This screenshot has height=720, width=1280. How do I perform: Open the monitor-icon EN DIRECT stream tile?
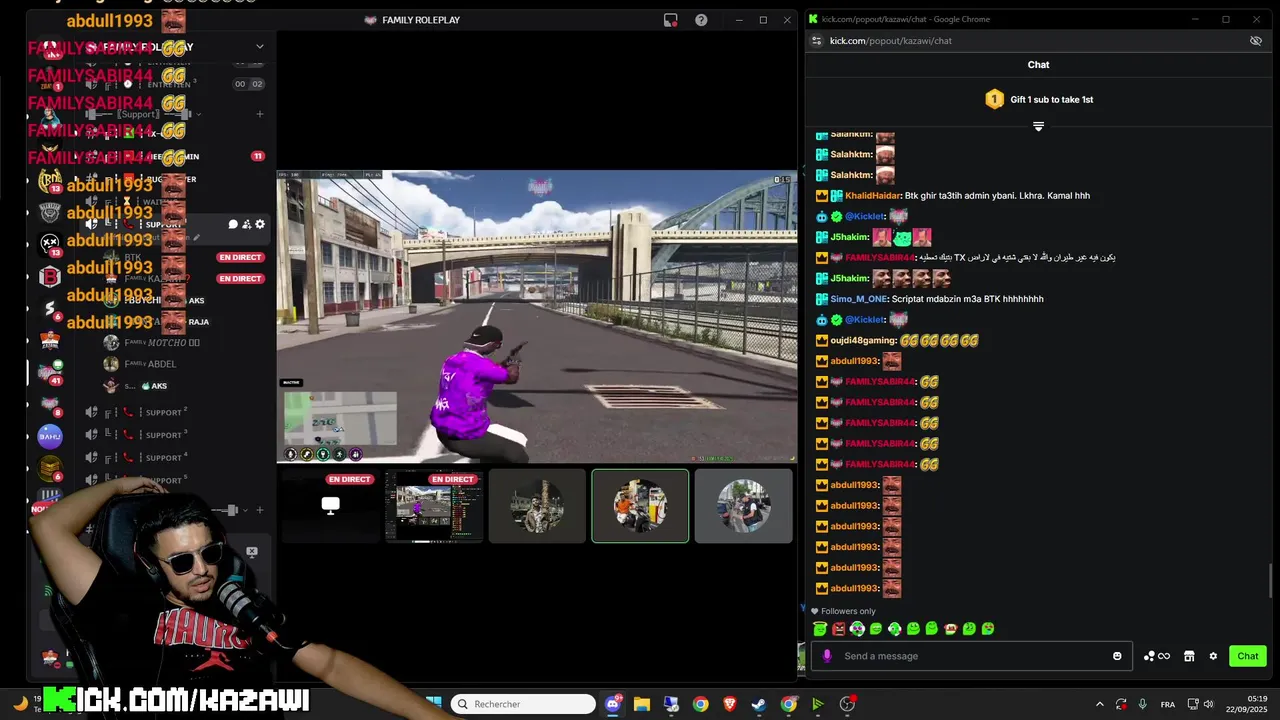pos(330,506)
